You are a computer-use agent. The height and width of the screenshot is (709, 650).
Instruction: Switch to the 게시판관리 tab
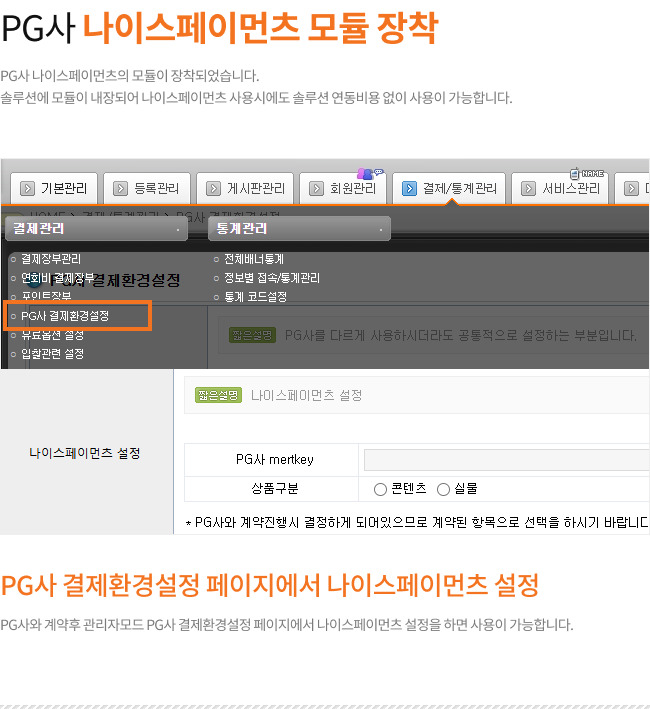click(x=245, y=188)
